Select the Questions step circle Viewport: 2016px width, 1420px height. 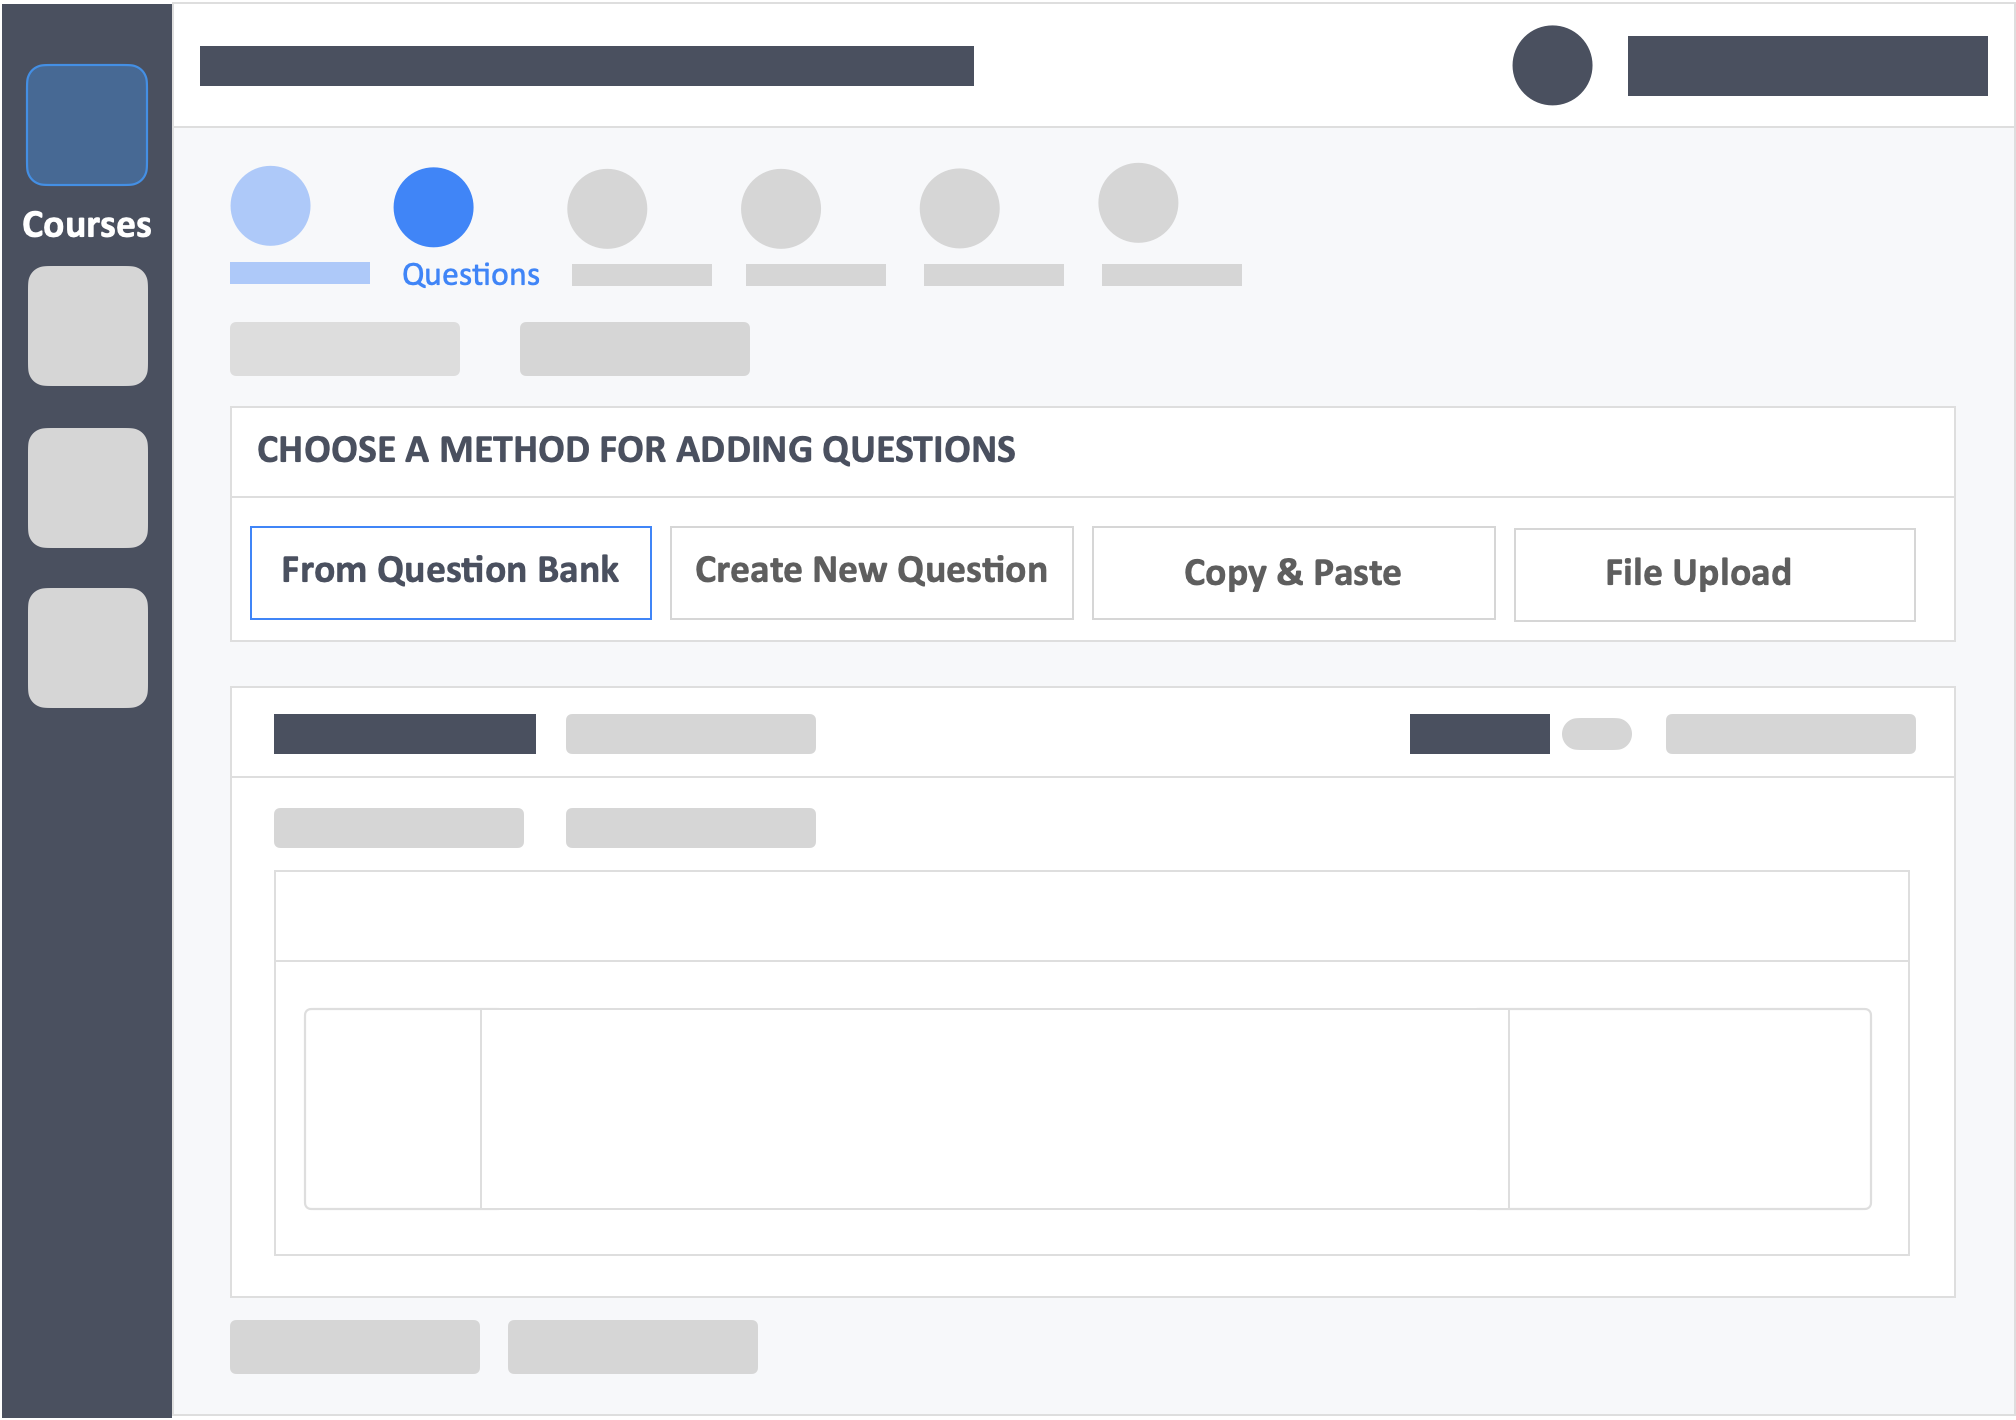[x=433, y=207]
